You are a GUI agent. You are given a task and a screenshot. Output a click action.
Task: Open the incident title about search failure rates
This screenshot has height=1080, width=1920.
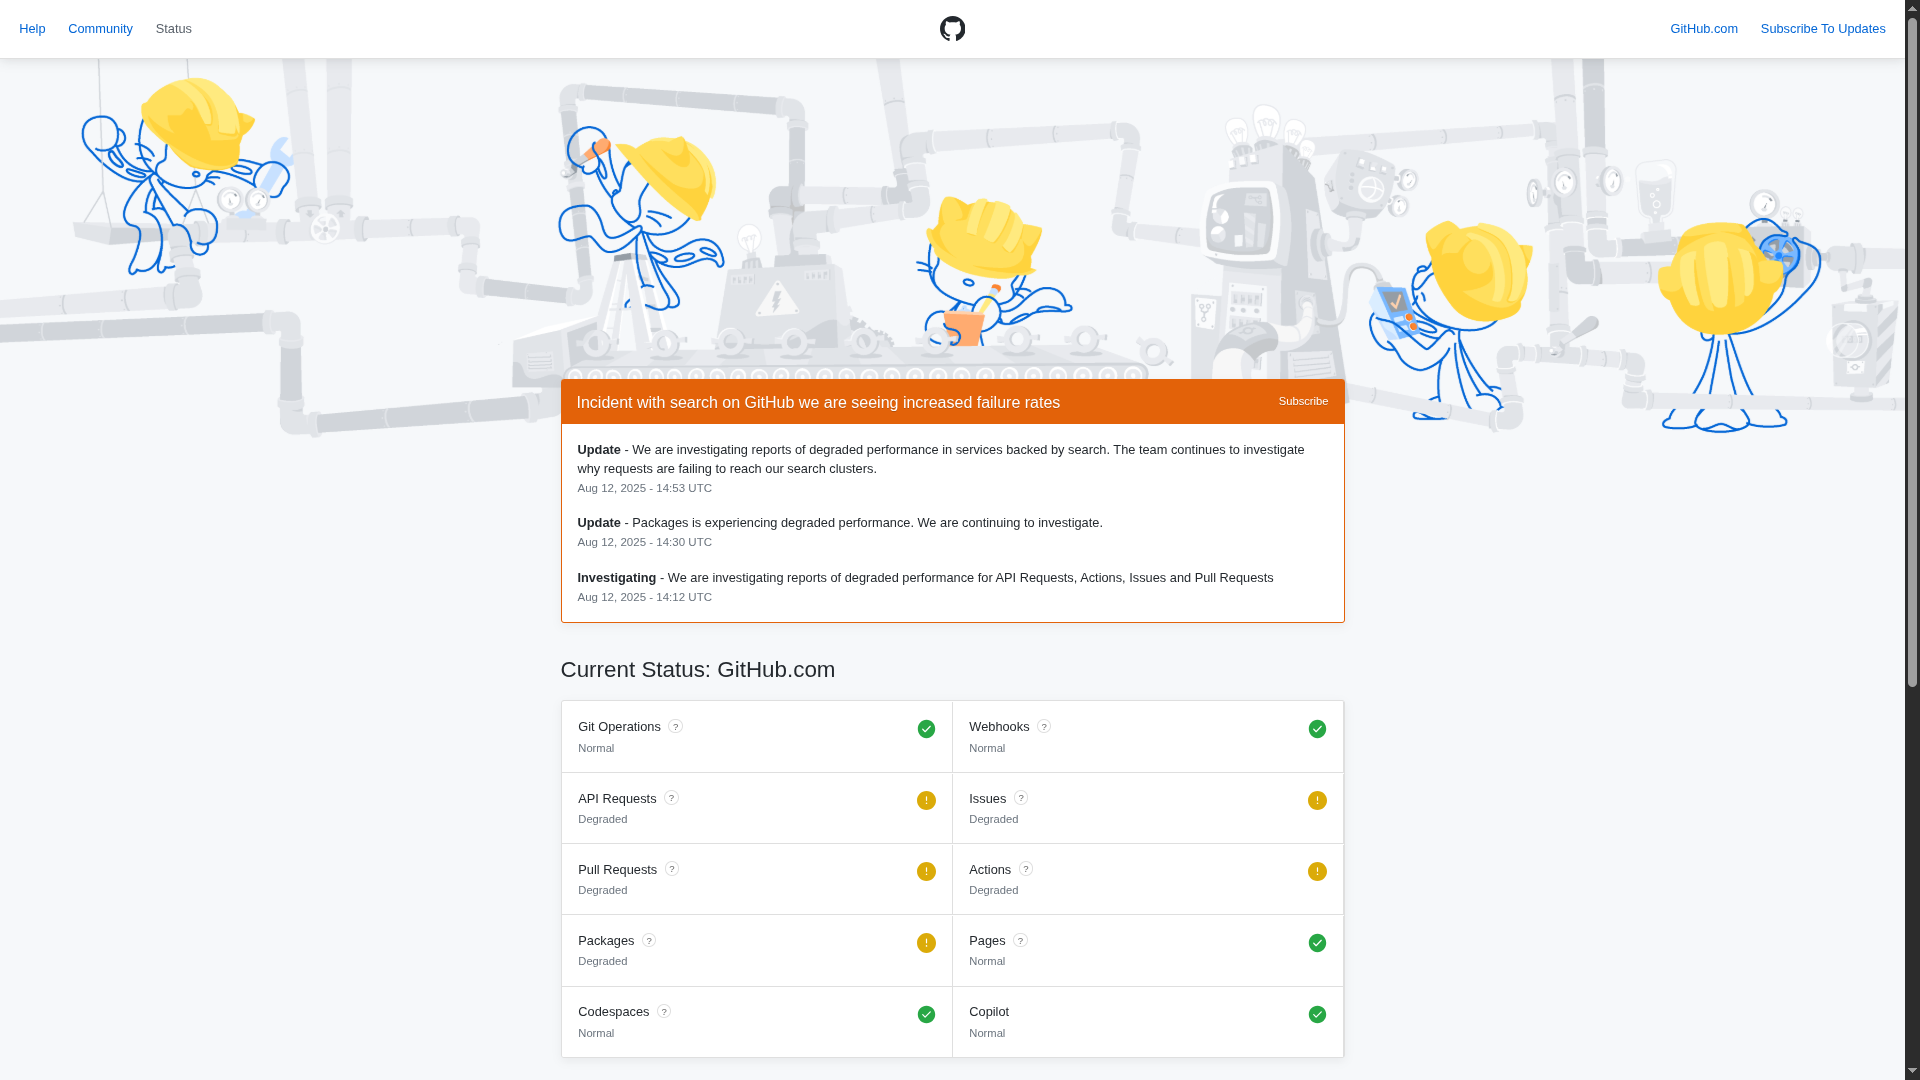[818, 402]
